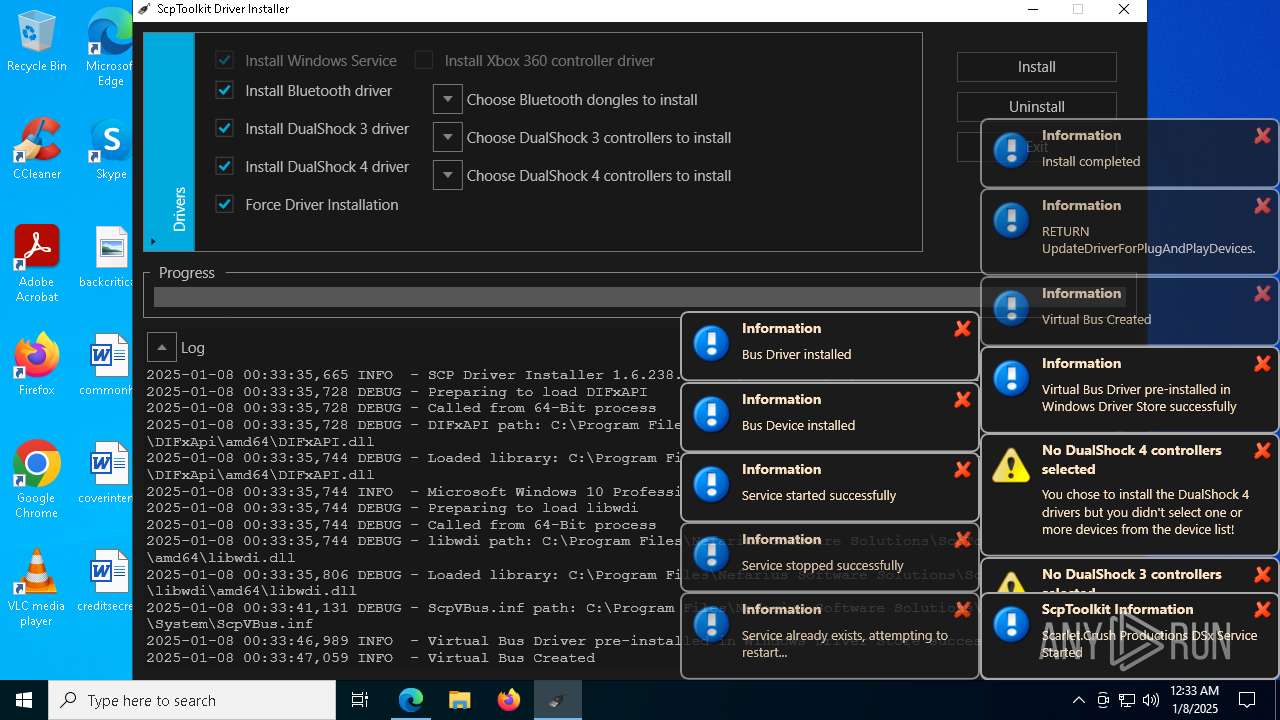Dismiss the 'Bus Device installed' notification
Image resolution: width=1280 pixels, height=720 pixels.
962,400
